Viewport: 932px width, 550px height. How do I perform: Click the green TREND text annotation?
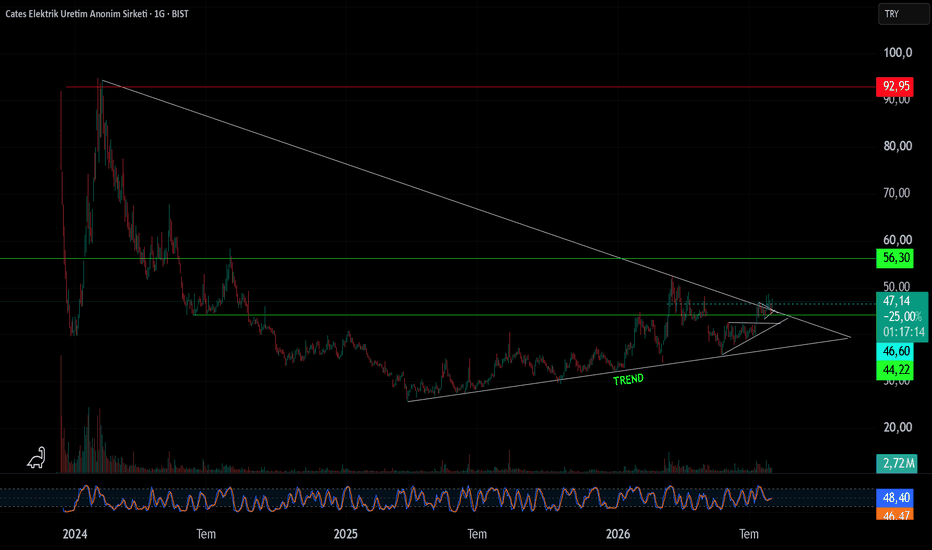(x=628, y=379)
